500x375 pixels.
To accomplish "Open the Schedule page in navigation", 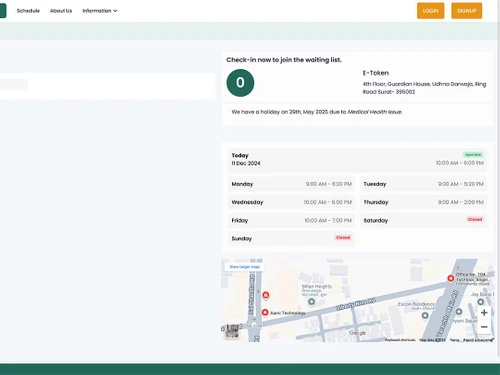I will click(28, 11).
